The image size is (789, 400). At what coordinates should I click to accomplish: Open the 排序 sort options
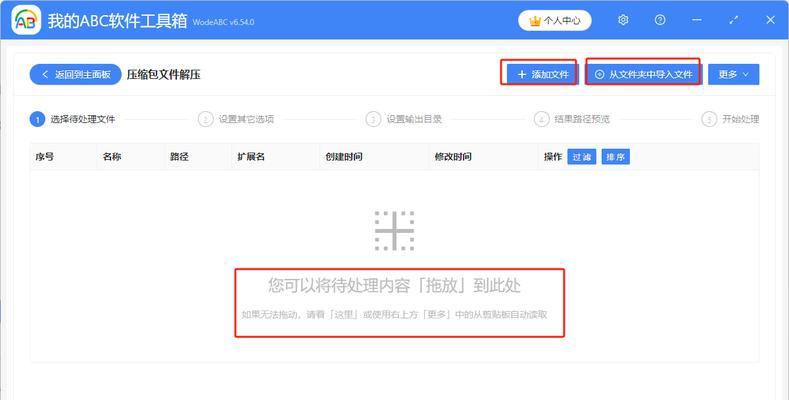[615, 157]
